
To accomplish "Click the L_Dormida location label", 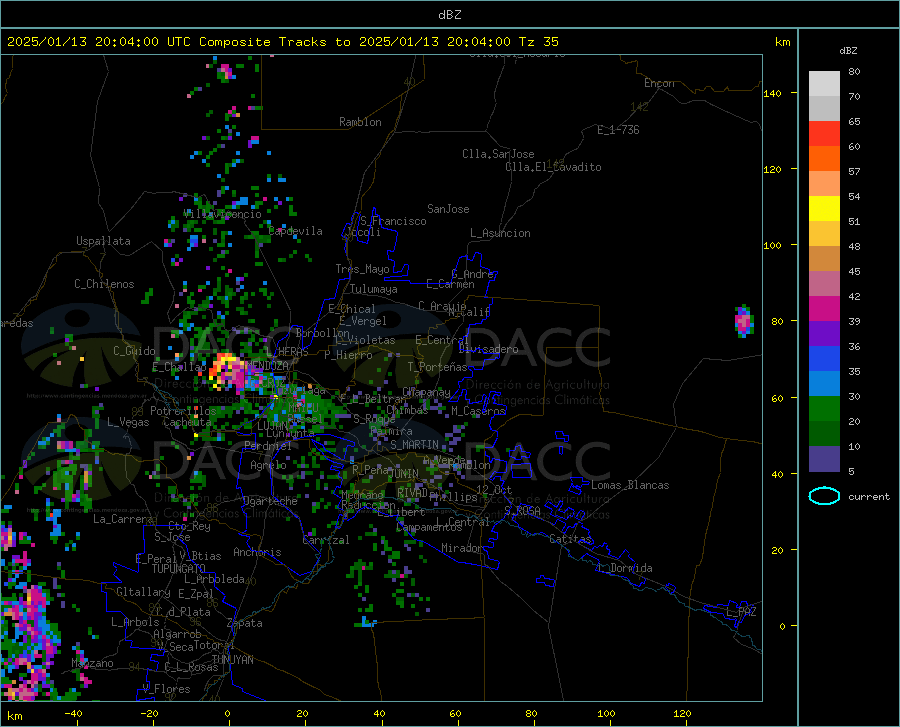I will click(624, 568).
